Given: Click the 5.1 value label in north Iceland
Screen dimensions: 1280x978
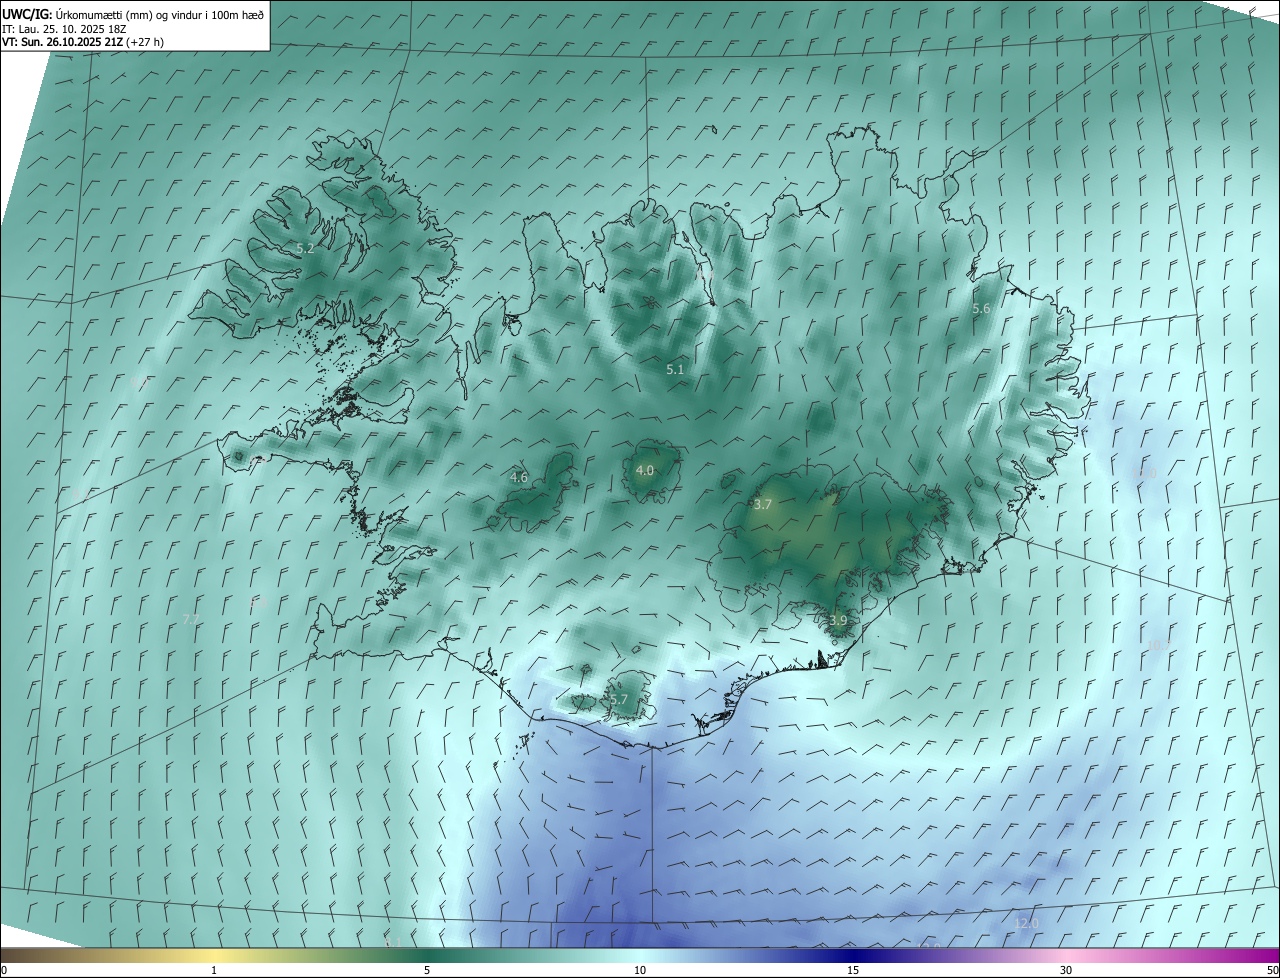Looking at the screenshot, I should tap(675, 370).
